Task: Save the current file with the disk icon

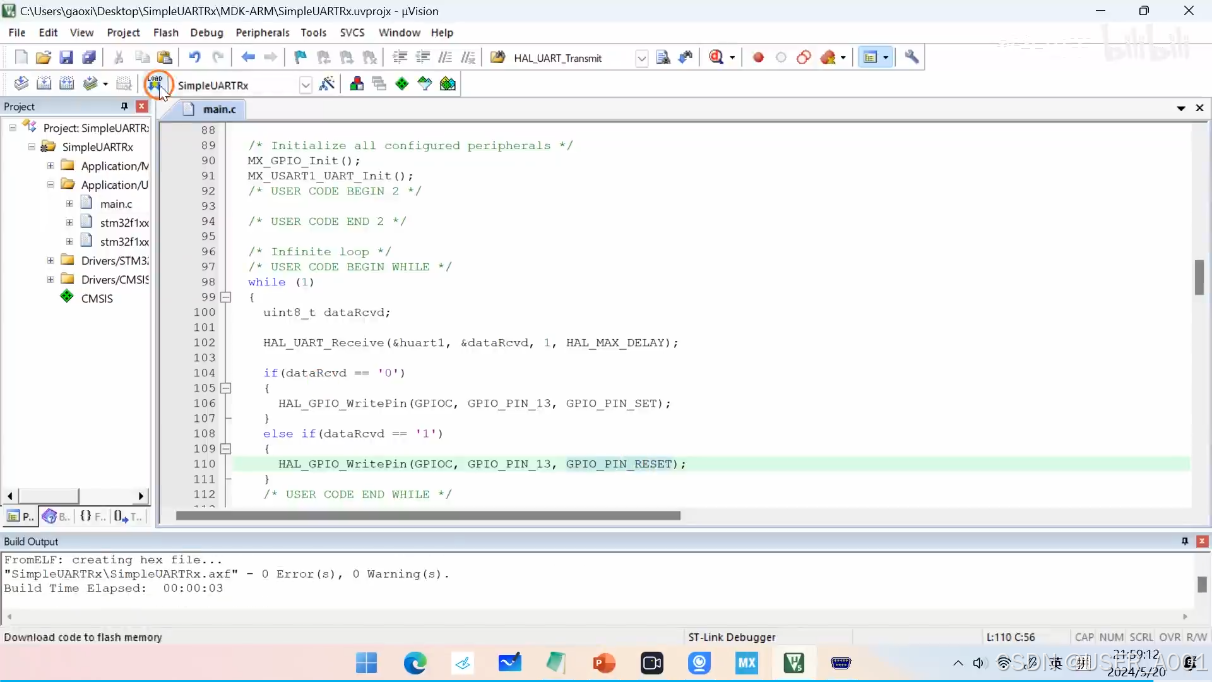Action: 66,58
